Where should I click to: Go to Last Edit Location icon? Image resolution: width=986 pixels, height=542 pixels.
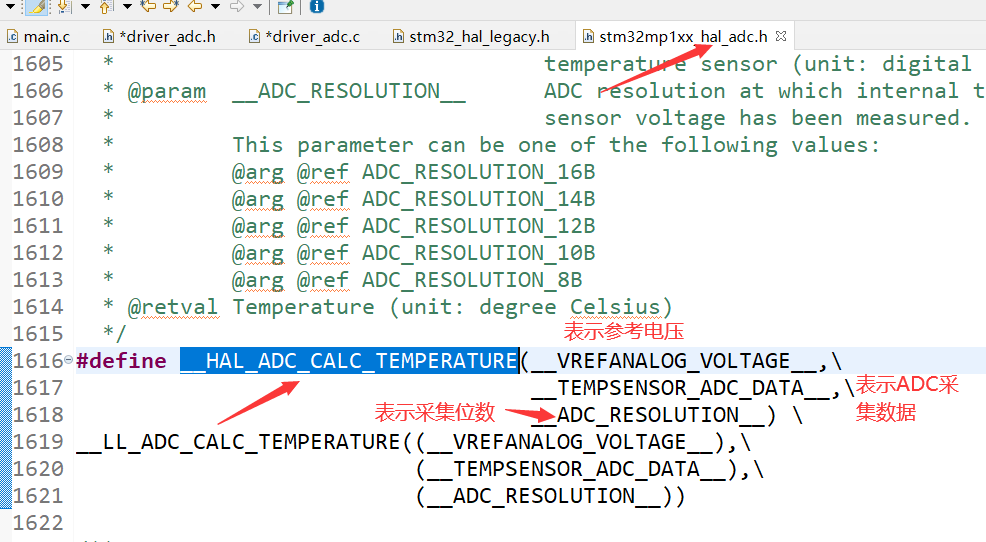coord(148,7)
